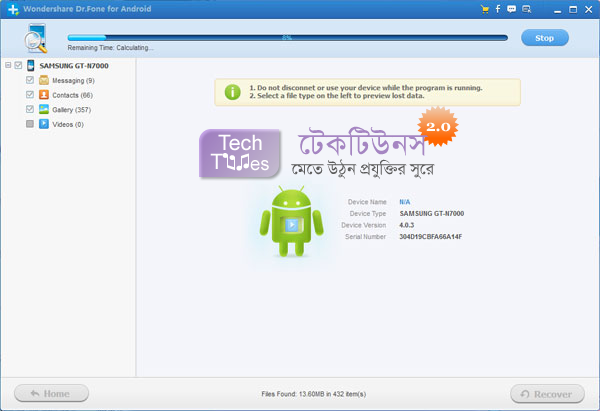Click the Contacts person icon

click(44, 95)
